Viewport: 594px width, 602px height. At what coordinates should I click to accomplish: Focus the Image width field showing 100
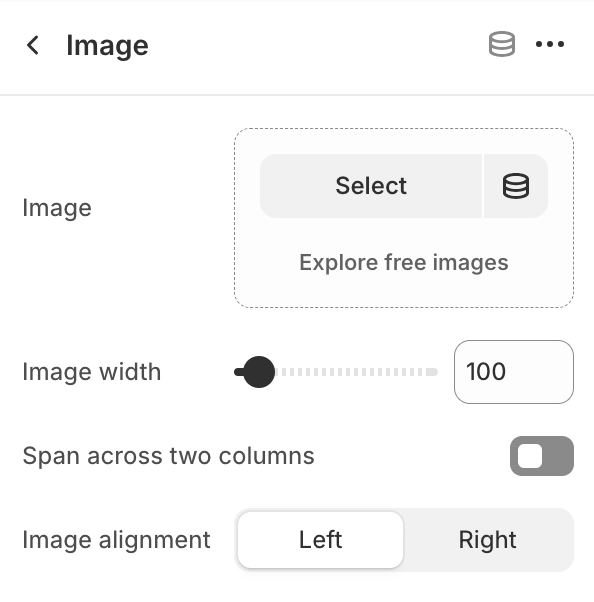tap(514, 372)
